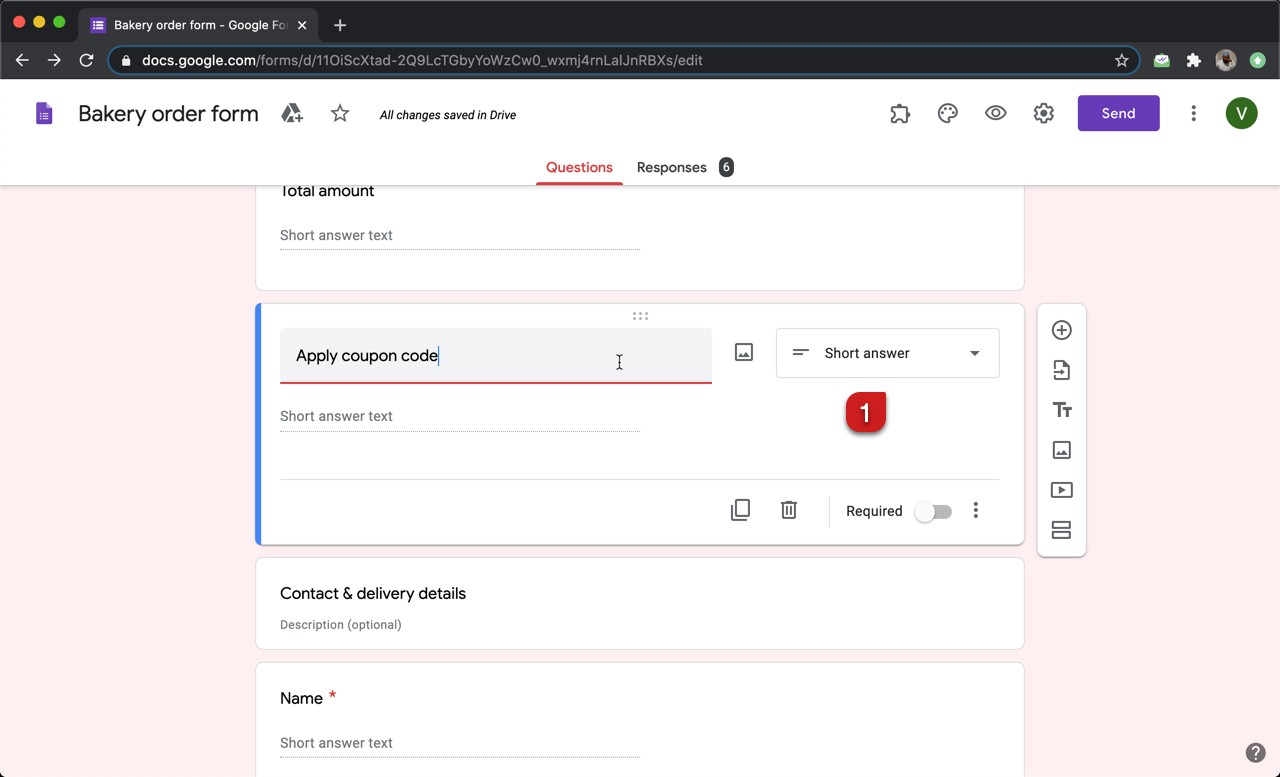Delete the question with trash icon
Image resolution: width=1280 pixels, height=777 pixels.
(789, 510)
